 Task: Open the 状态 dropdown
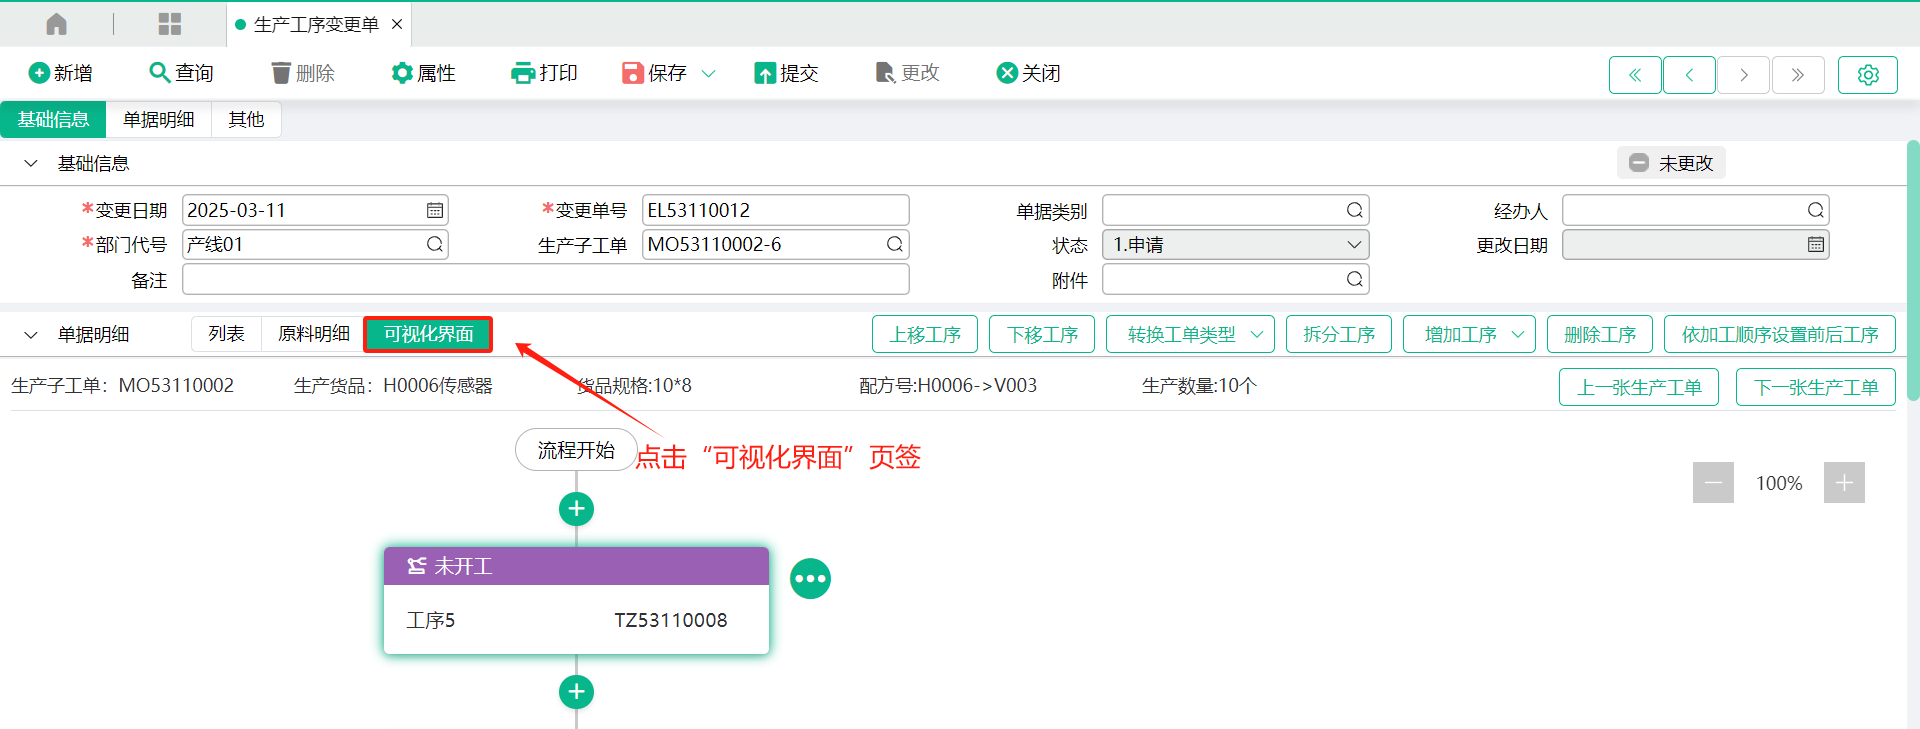click(1236, 244)
